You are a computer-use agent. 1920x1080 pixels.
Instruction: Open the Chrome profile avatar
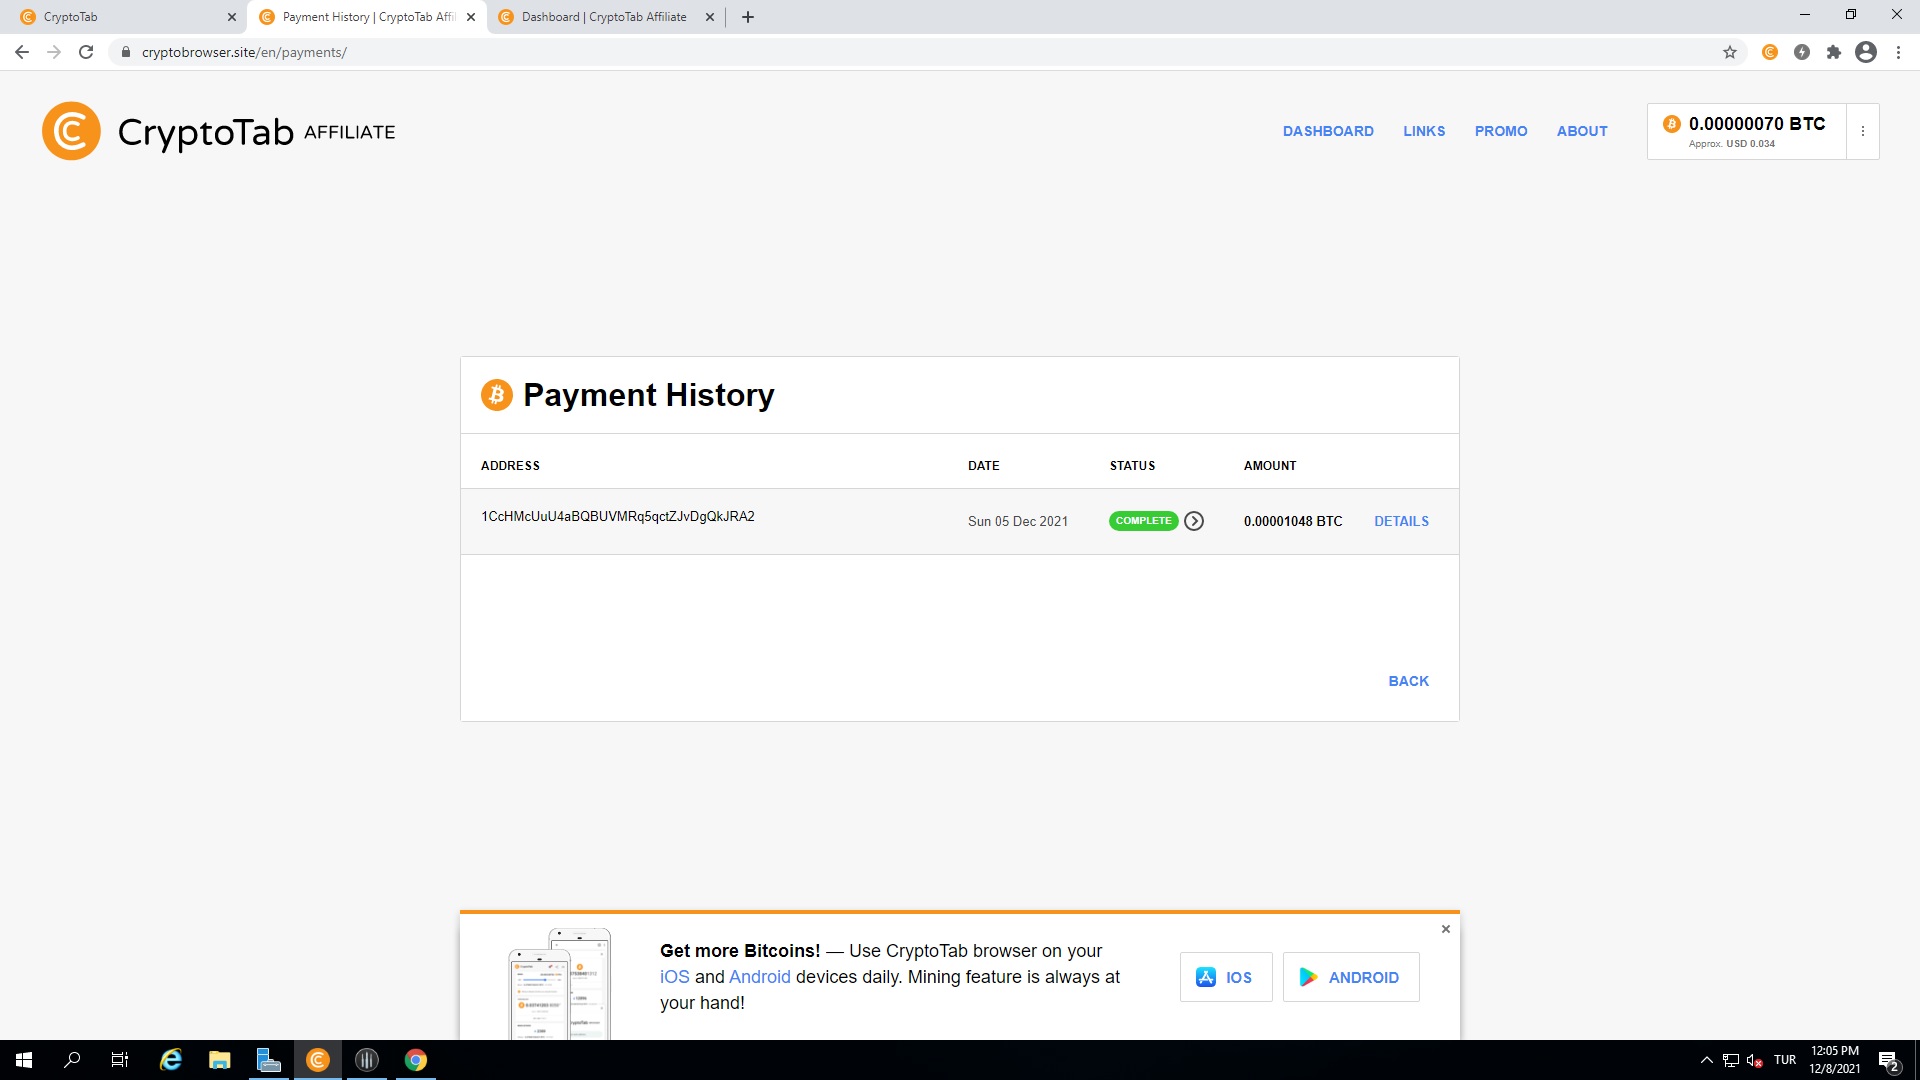pos(1866,52)
